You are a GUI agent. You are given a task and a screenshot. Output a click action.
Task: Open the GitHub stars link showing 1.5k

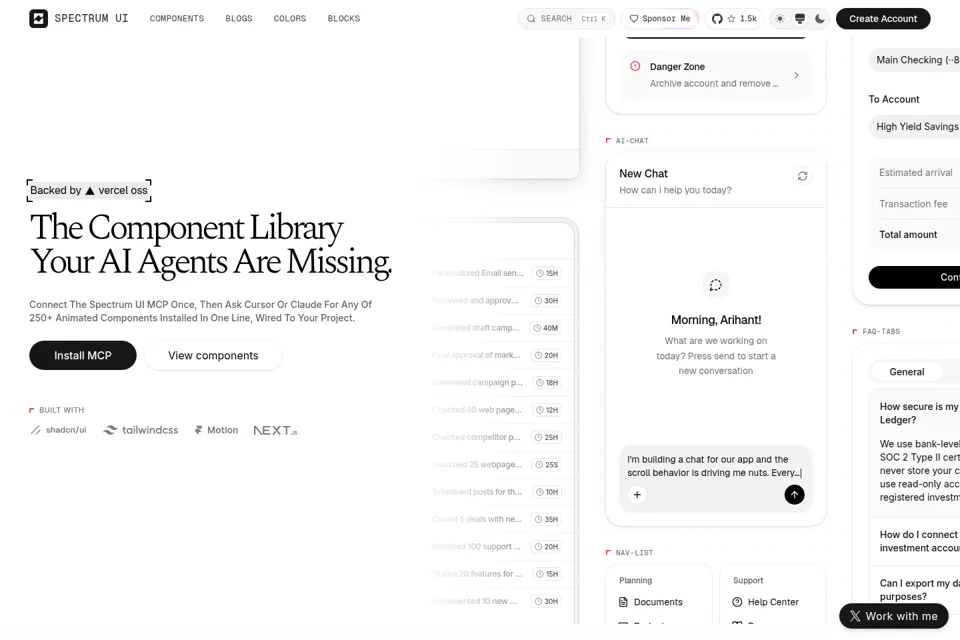tap(734, 18)
